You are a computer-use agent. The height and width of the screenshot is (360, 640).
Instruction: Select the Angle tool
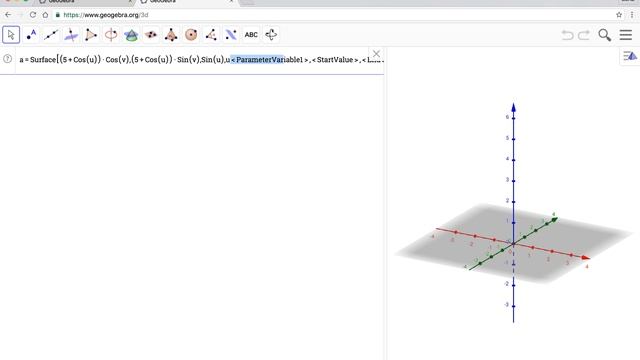211,35
